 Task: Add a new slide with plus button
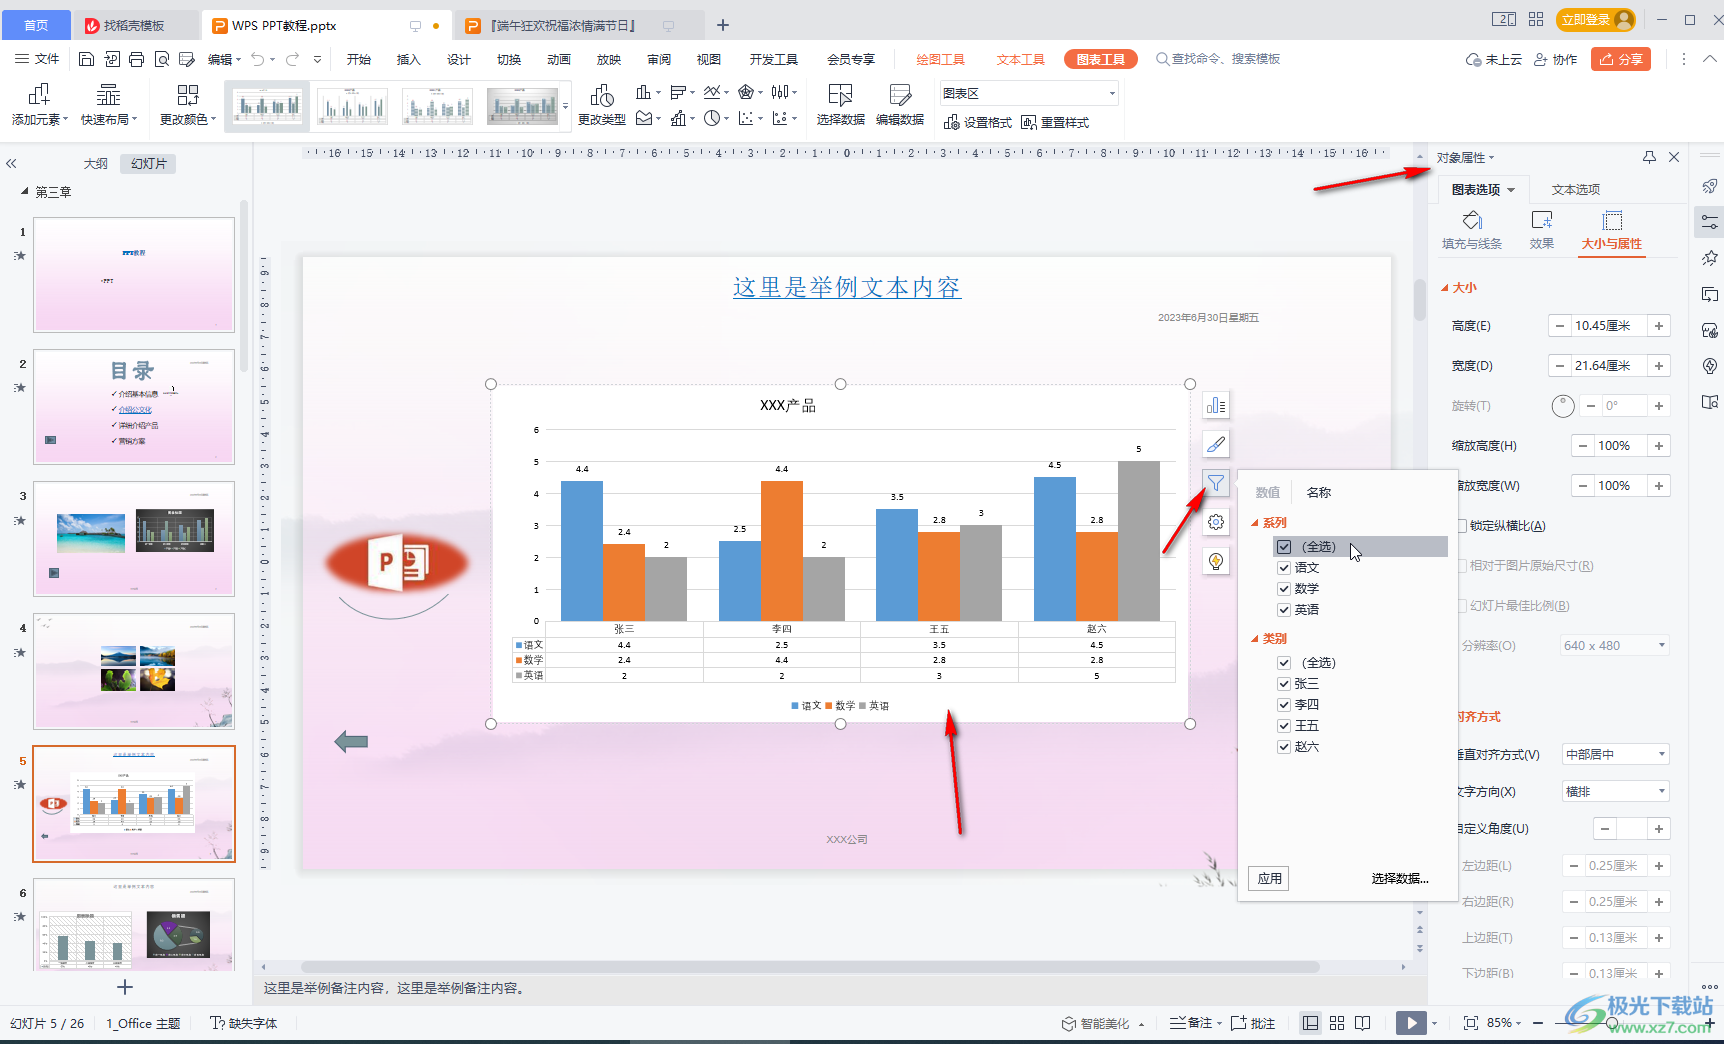point(125,987)
